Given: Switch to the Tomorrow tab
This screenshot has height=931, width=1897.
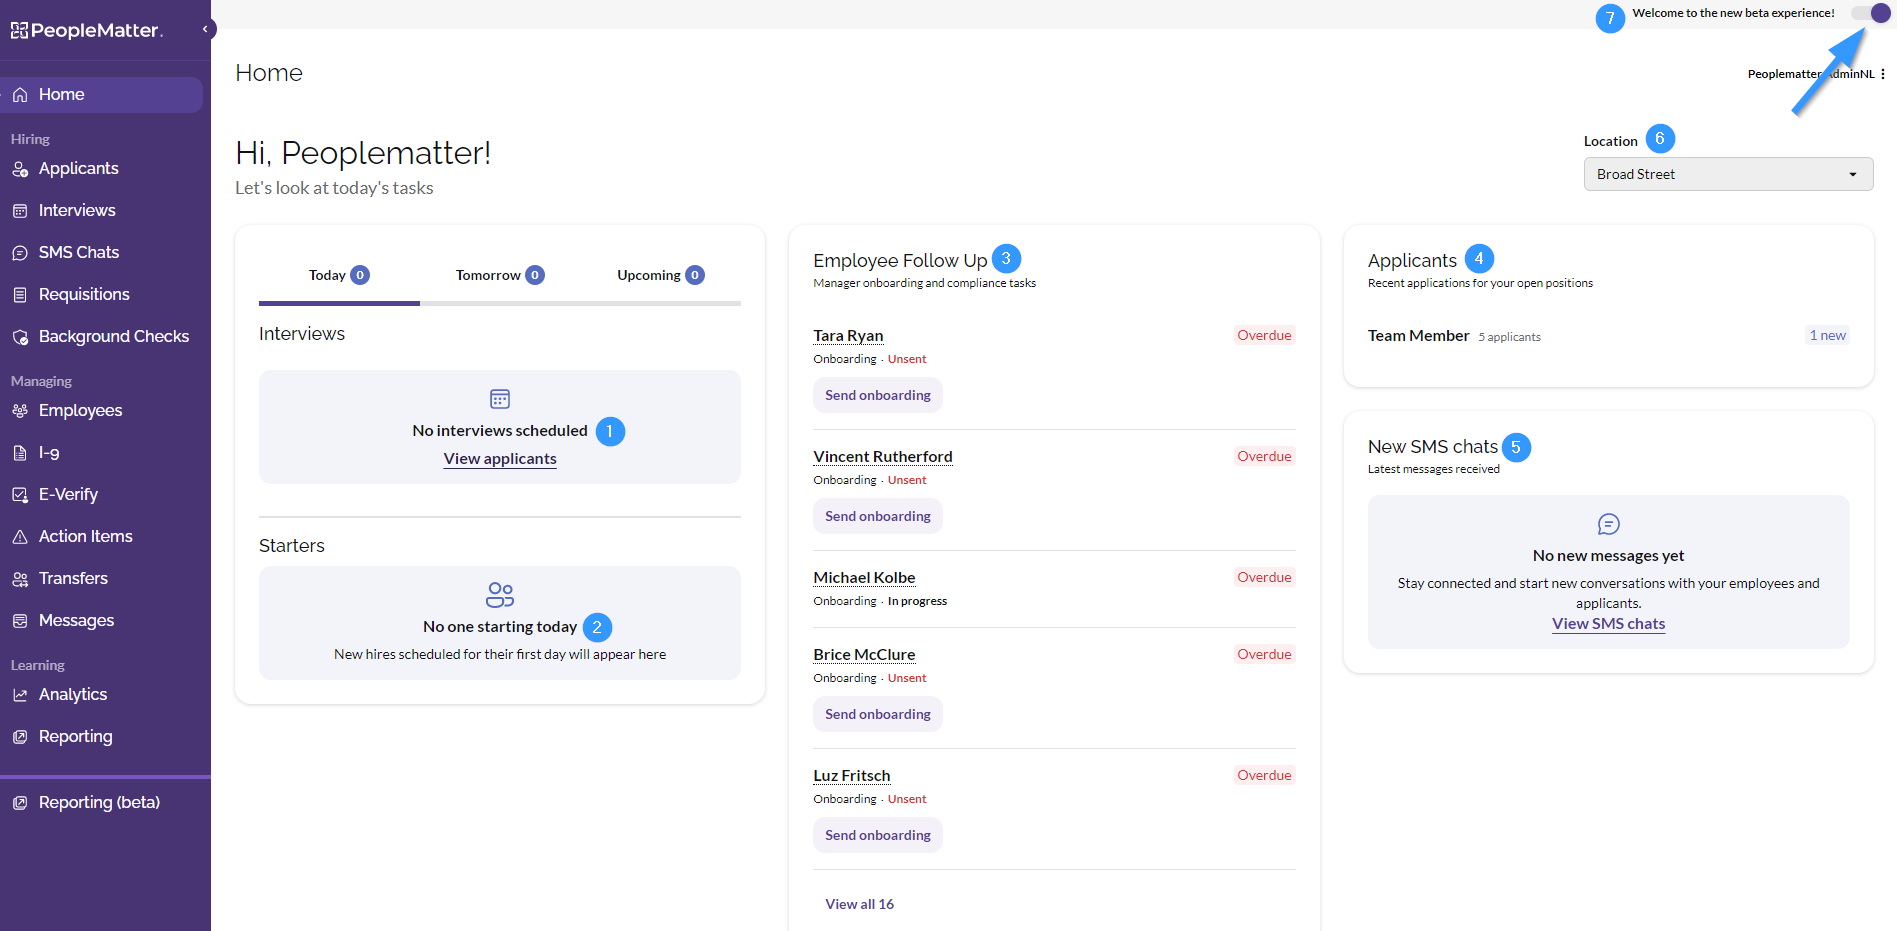Looking at the screenshot, I should coord(499,275).
